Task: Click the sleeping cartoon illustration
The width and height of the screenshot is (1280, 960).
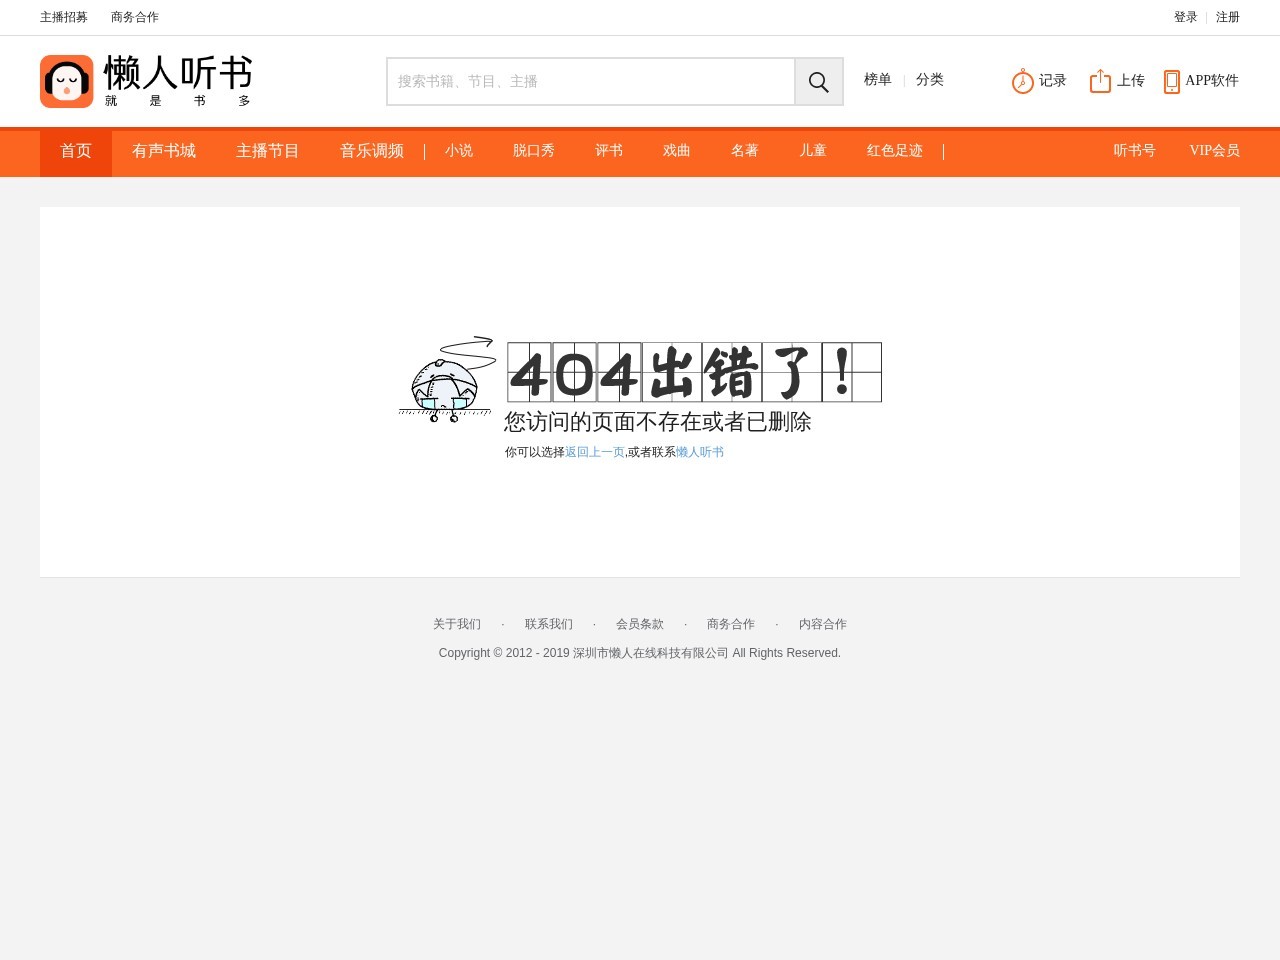Action: click(447, 379)
